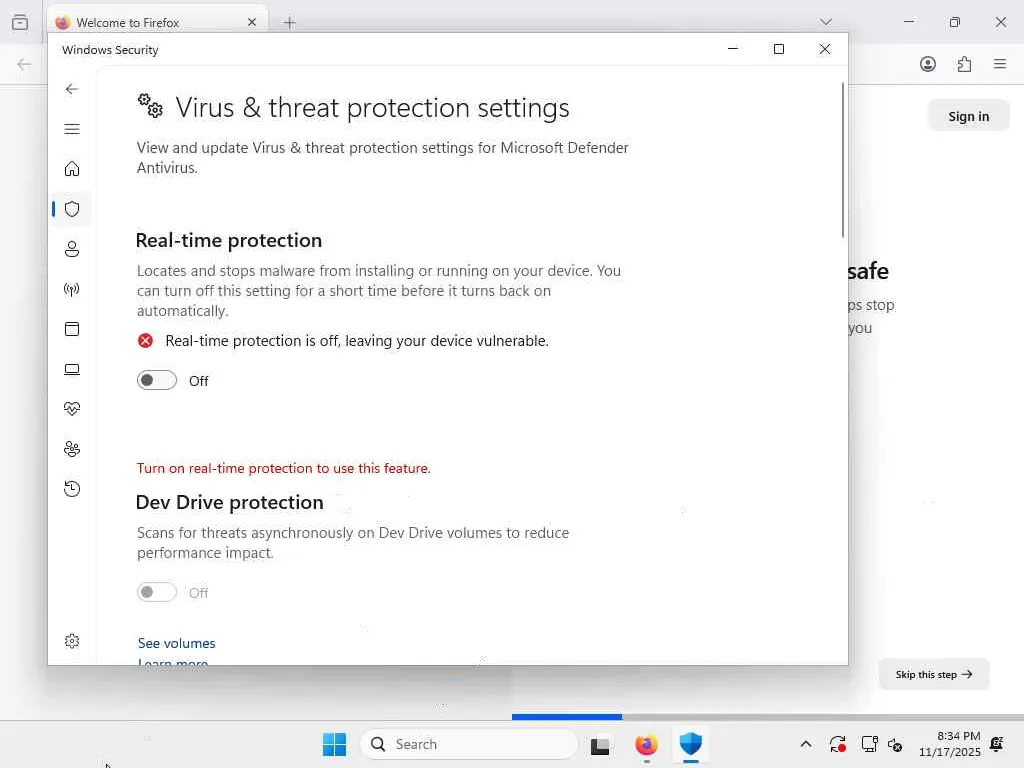This screenshot has width=1024, height=768.
Task: Open Device security laptop icon
Action: click(72, 370)
